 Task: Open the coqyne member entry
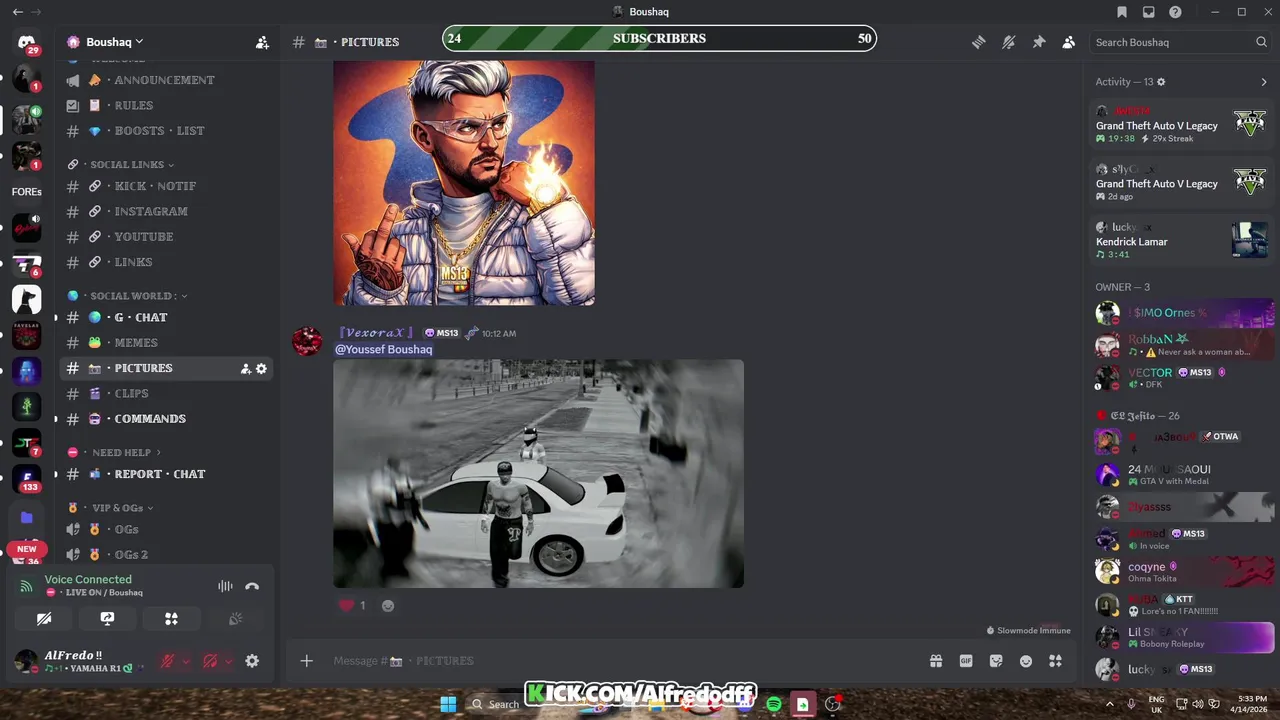pyautogui.click(x=1185, y=572)
